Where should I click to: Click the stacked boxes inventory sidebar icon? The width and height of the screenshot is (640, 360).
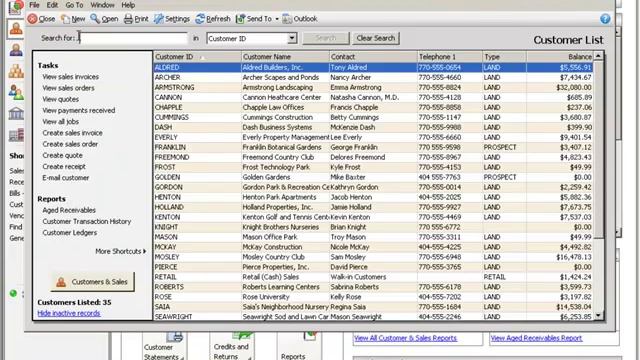click(16, 71)
